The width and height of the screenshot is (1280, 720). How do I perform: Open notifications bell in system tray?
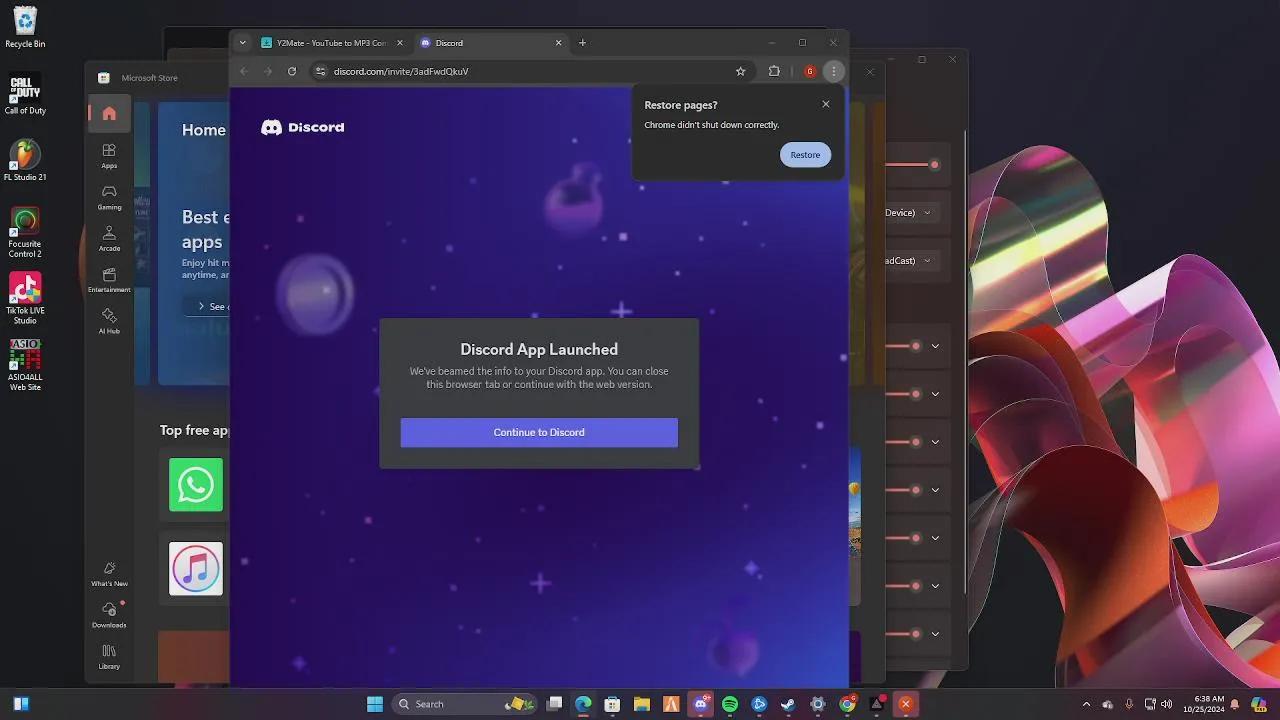pyautogui.click(x=1235, y=704)
